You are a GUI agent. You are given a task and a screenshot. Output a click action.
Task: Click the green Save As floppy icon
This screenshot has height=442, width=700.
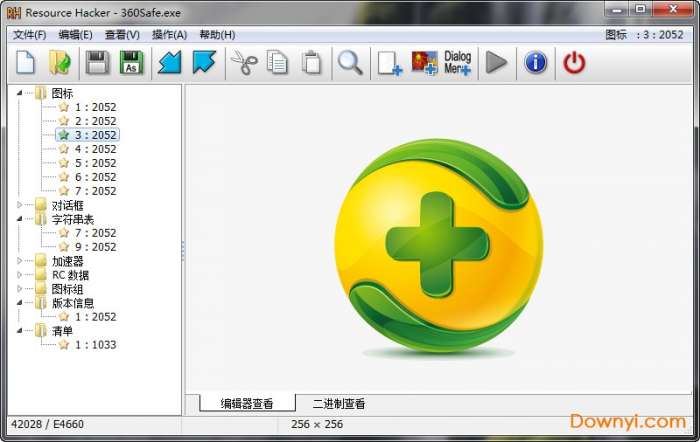131,62
